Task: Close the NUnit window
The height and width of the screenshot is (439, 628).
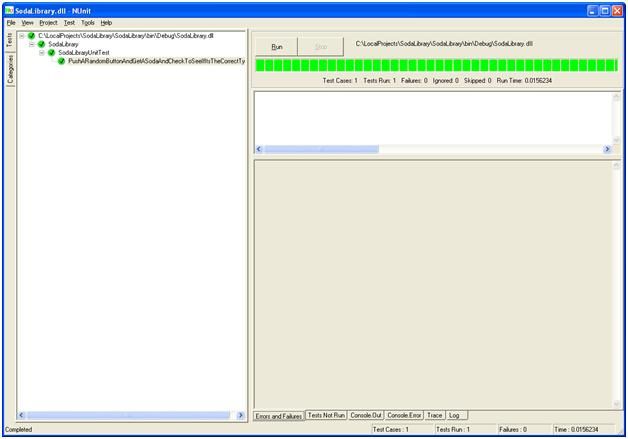Action: [618, 11]
